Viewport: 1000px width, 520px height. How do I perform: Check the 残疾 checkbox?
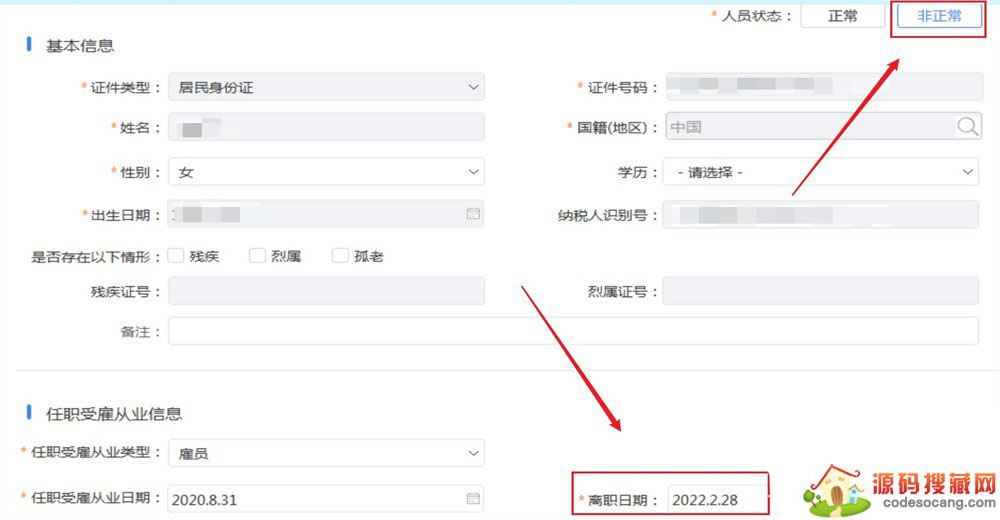(176, 256)
